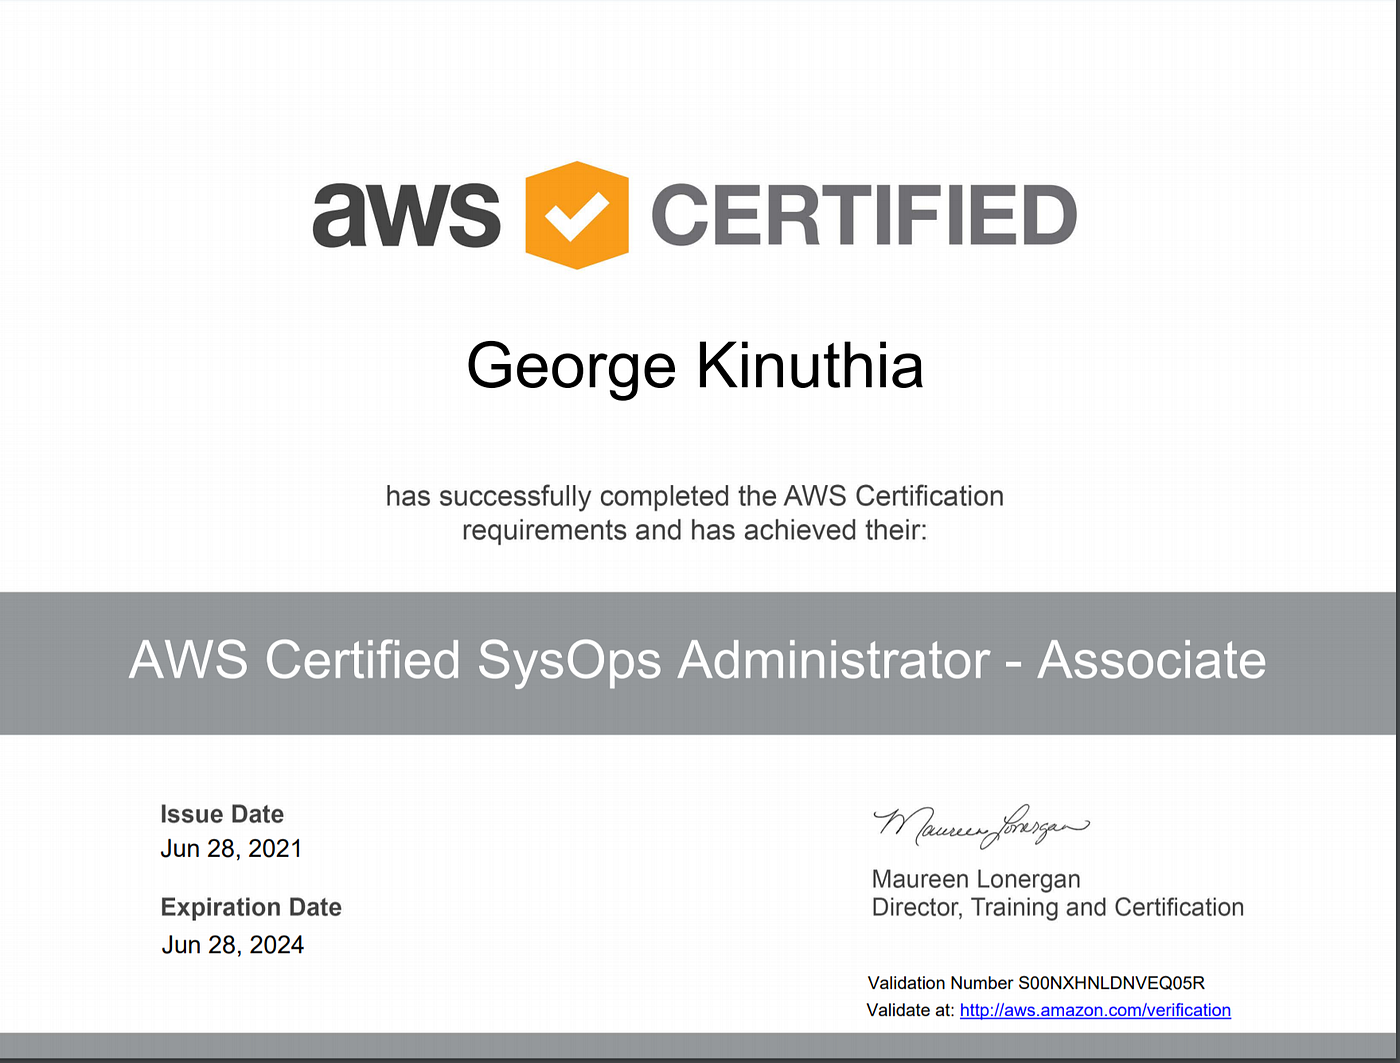The width and height of the screenshot is (1400, 1063).
Task: Click the "Issue Date" label
Action: point(222,814)
